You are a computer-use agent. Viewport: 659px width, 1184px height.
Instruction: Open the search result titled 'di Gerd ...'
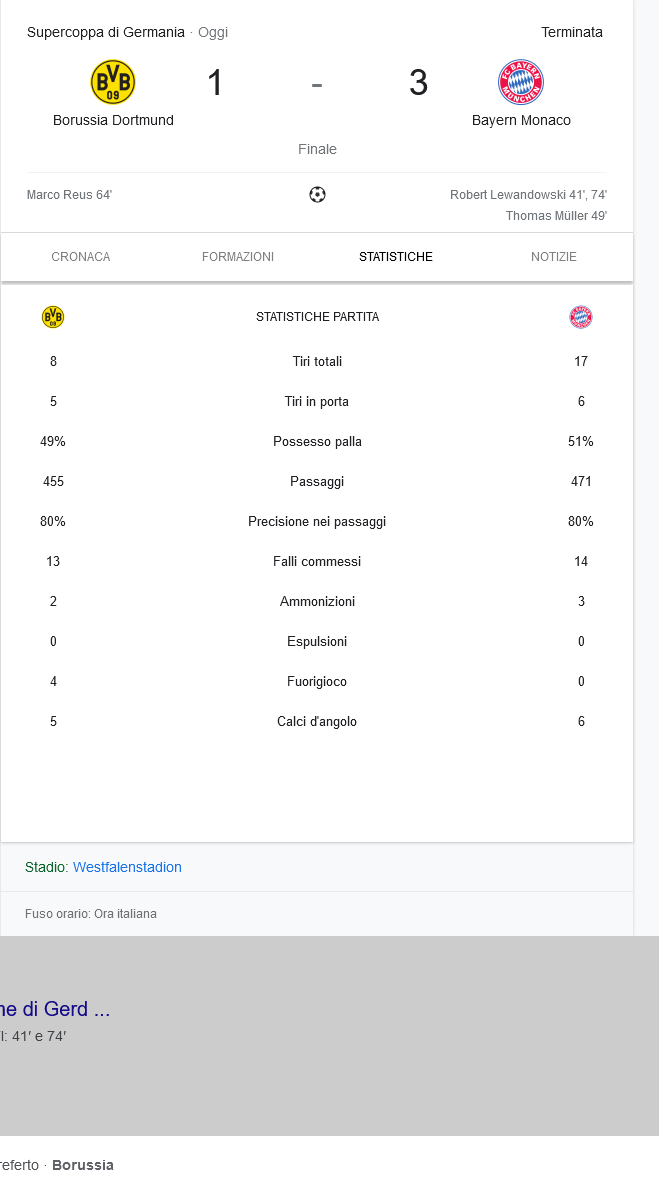tap(56, 1009)
